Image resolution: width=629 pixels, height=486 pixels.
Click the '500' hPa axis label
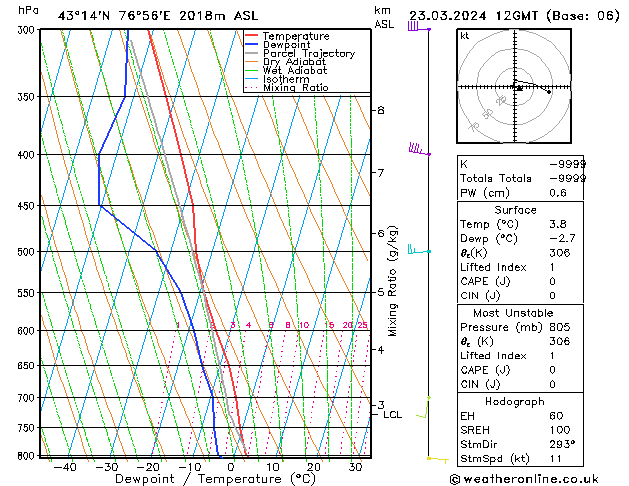pyautogui.click(x=28, y=252)
